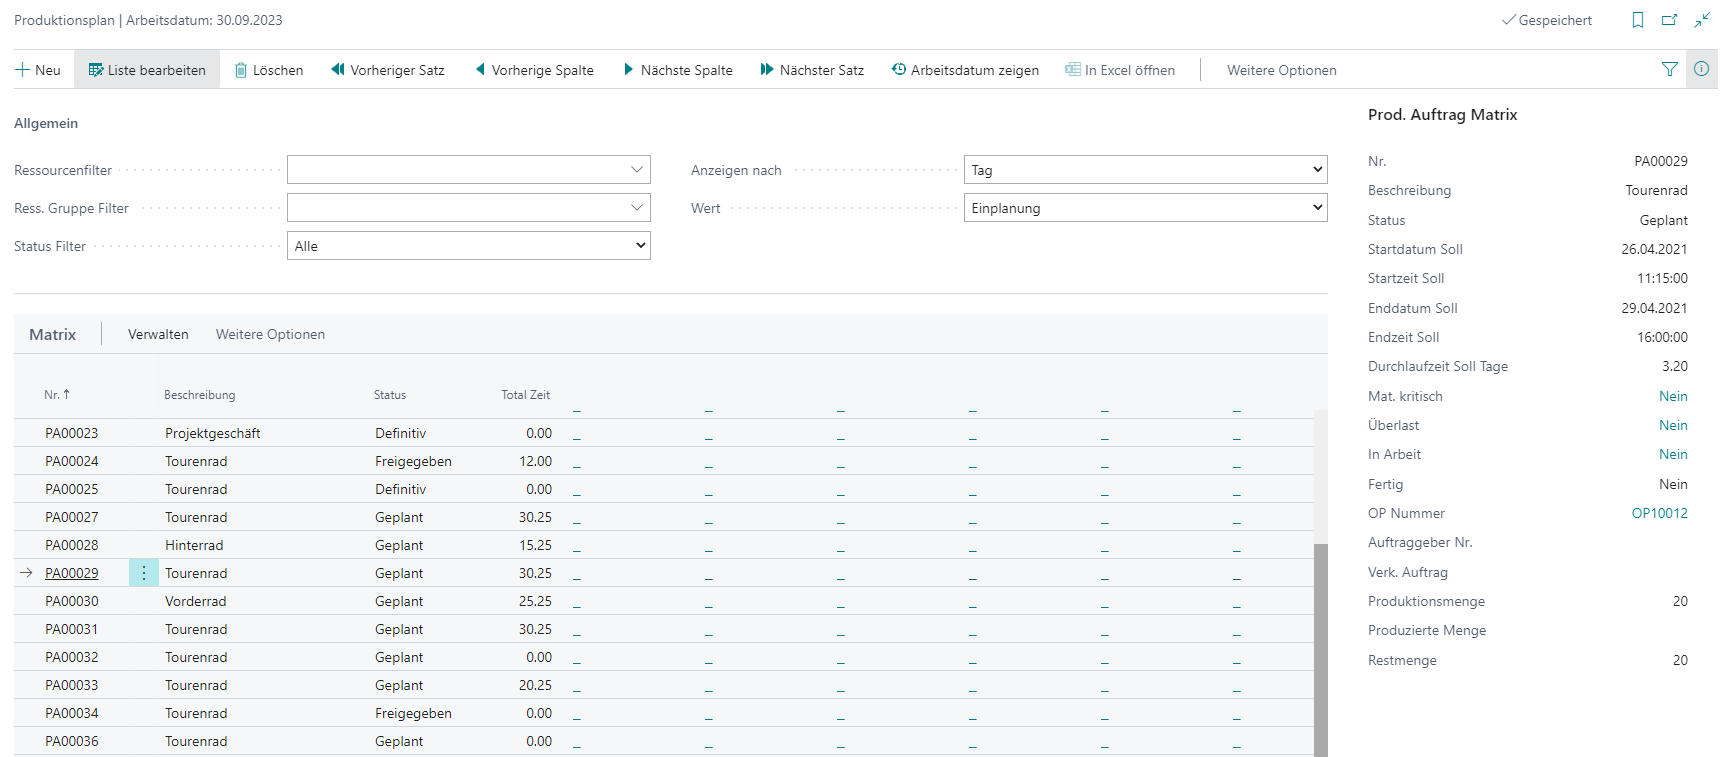The width and height of the screenshot is (1733, 757).
Task: Click Total Zeit 20.25 in row PA00033
Action: [536, 685]
